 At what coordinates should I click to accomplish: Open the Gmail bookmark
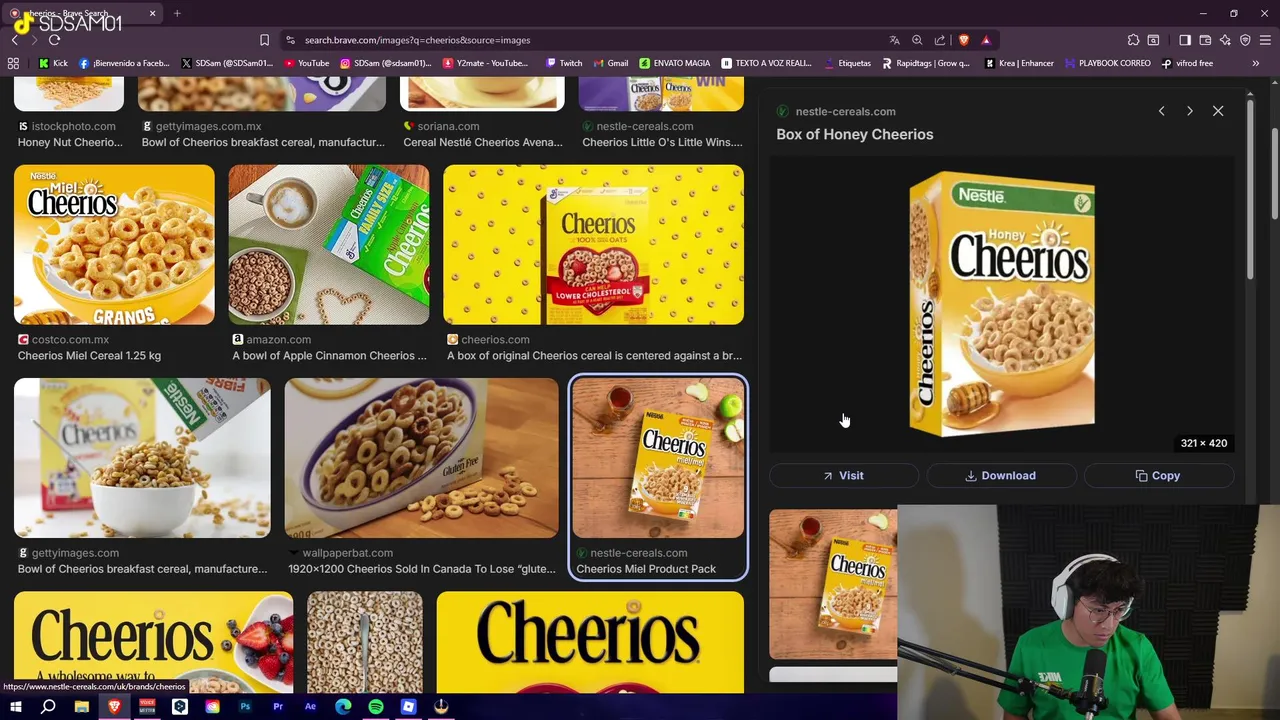[x=610, y=63]
